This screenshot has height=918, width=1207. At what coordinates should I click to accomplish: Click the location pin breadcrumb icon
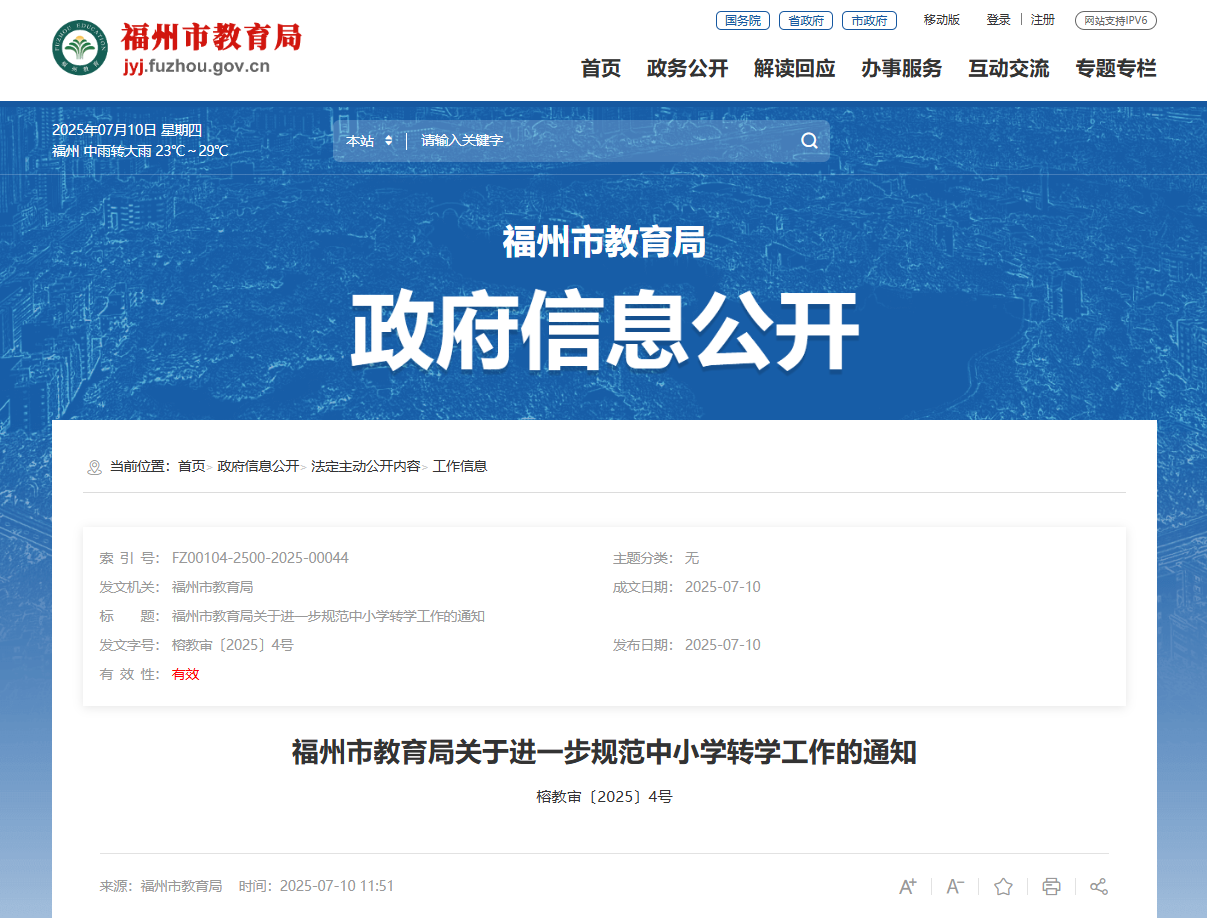pos(95,467)
